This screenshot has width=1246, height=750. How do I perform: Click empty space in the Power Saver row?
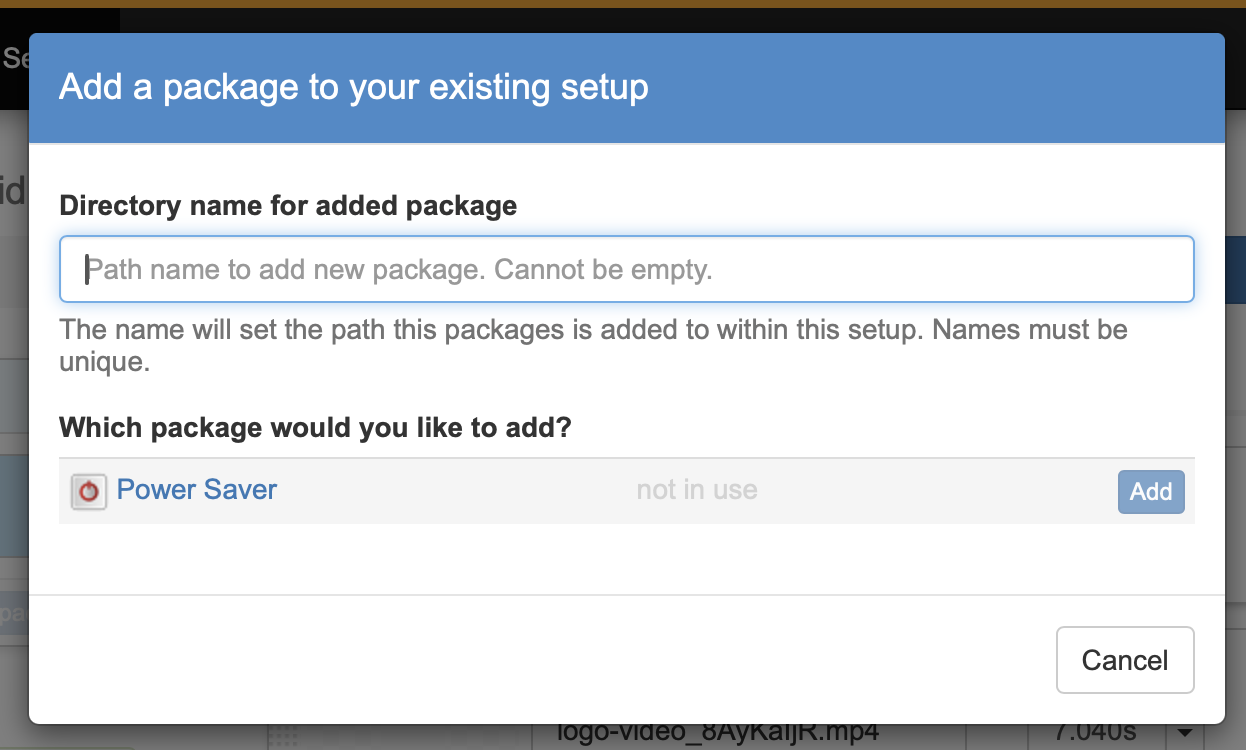coord(900,491)
